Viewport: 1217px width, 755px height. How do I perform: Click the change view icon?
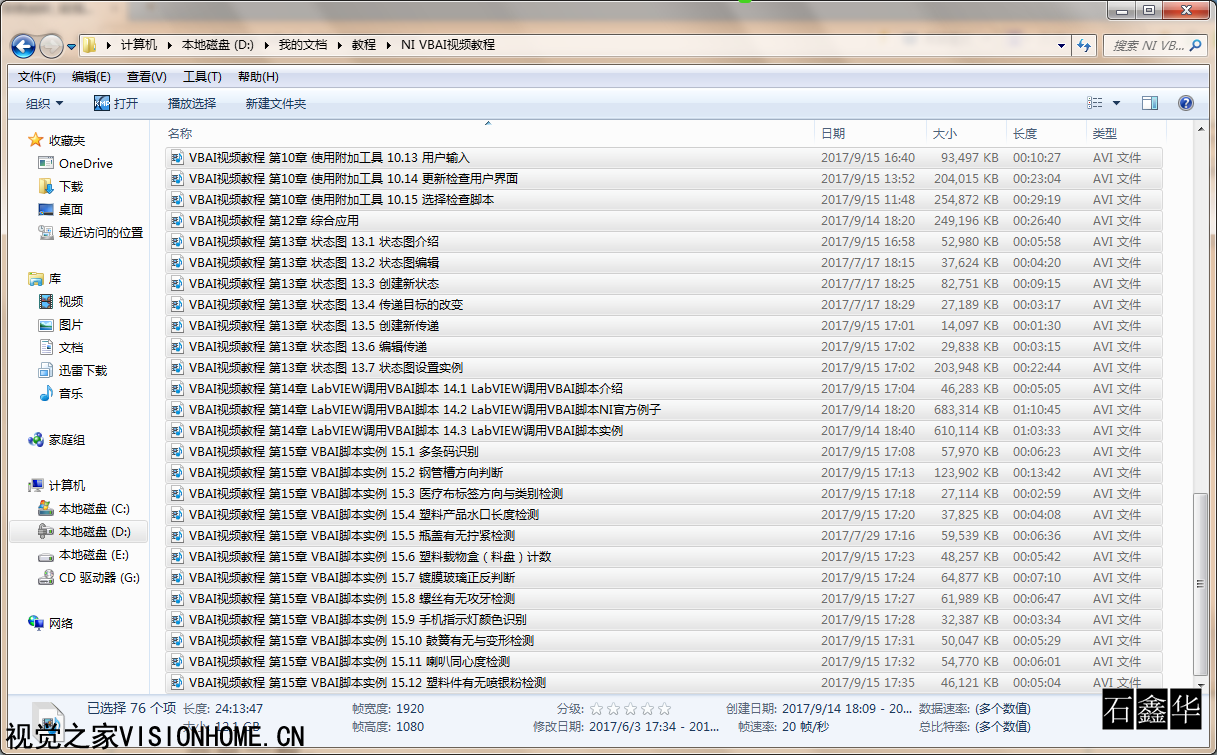1095,103
